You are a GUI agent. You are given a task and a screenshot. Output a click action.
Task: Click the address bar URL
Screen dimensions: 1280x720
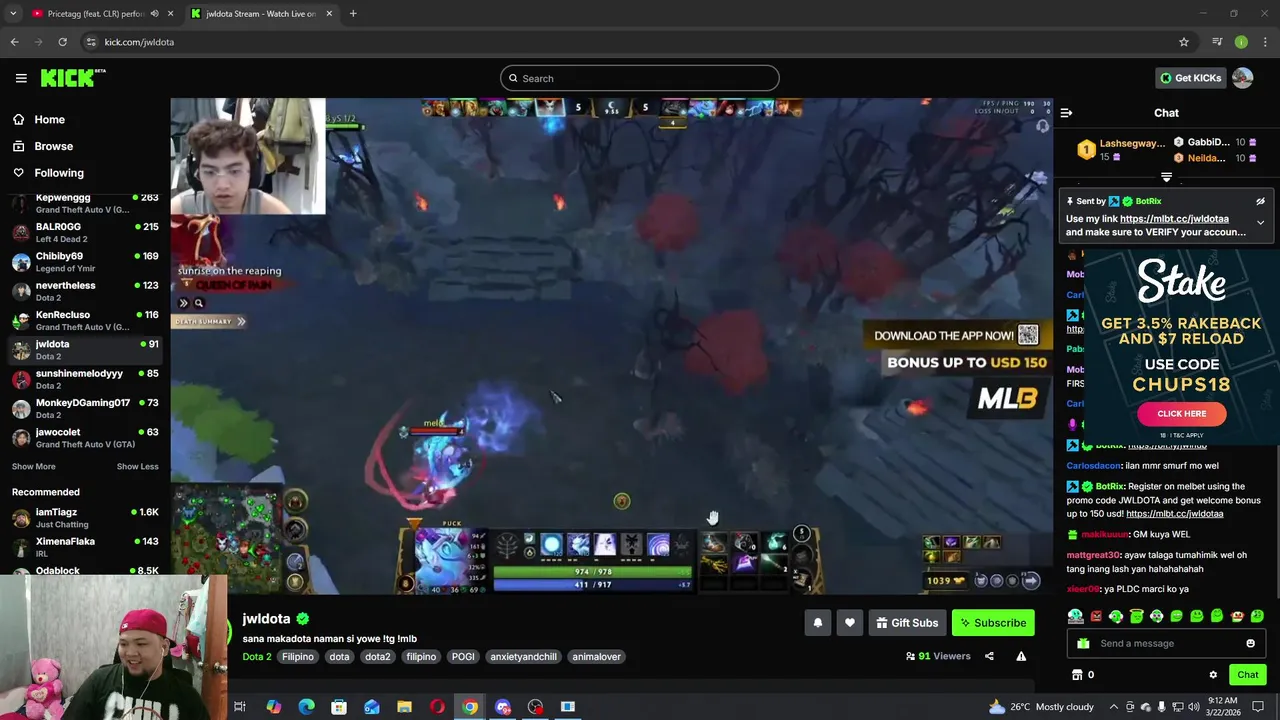point(139,42)
